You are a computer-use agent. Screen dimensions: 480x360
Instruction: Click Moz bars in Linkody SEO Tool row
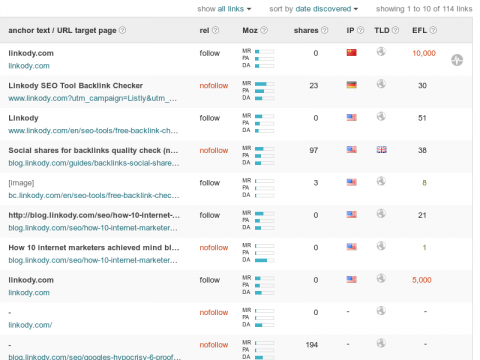point(258,91)
